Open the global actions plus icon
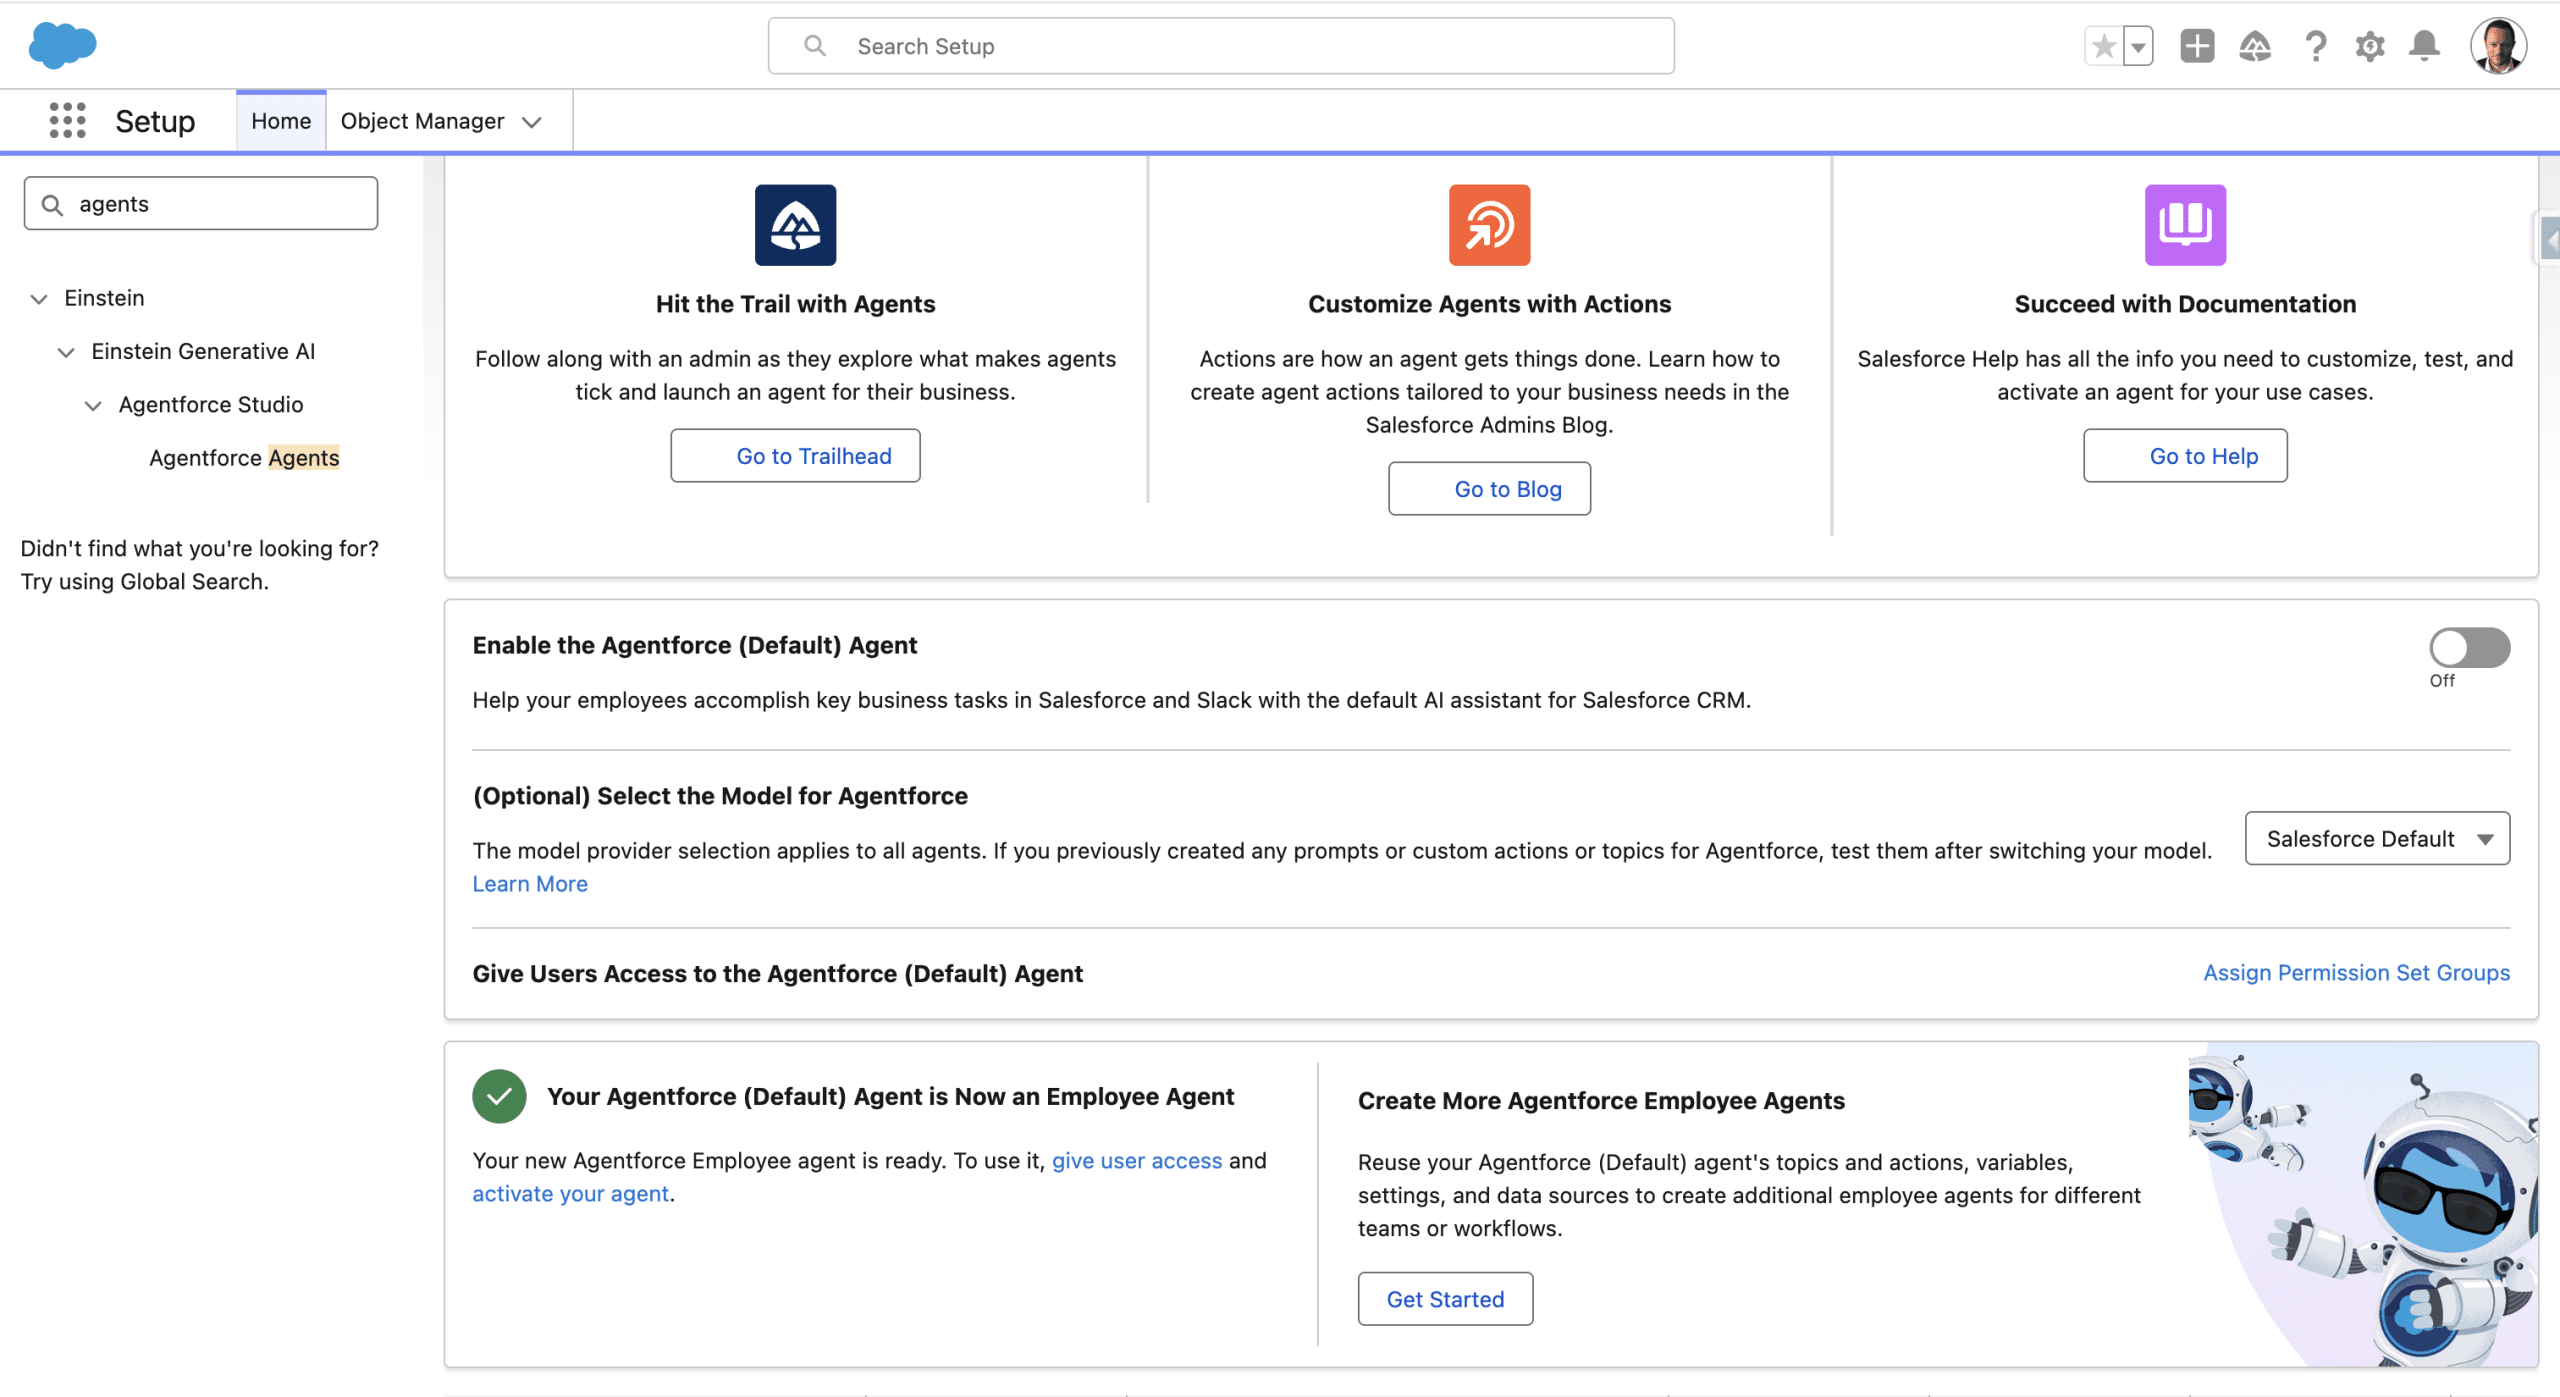The width and height of the screenshot is (2560, 1397). 2196,46
